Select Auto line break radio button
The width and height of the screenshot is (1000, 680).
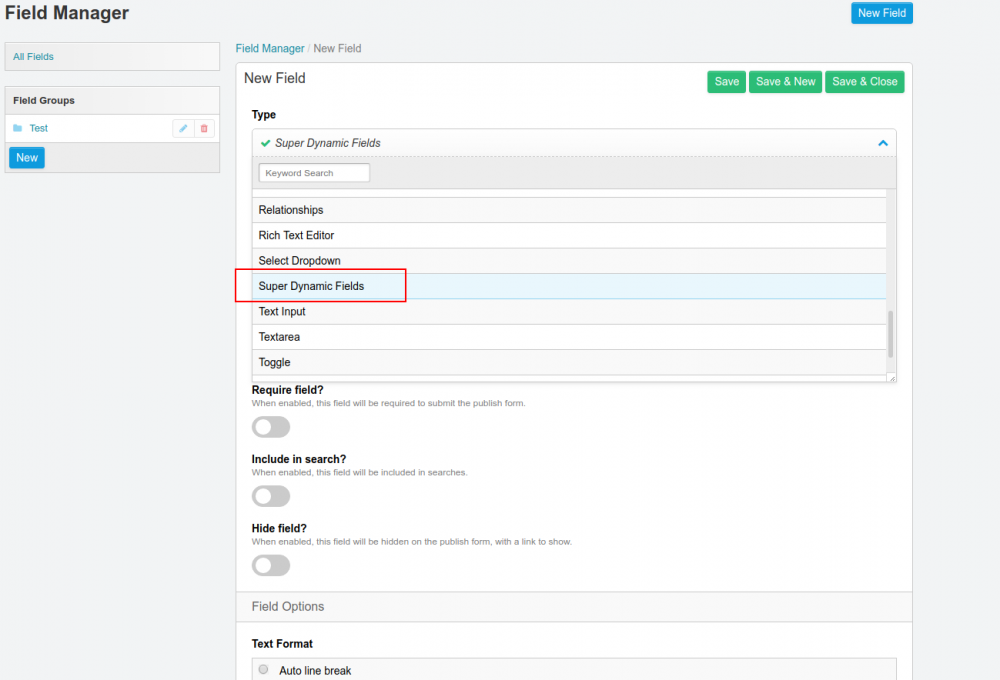click(x=263, y=670)
